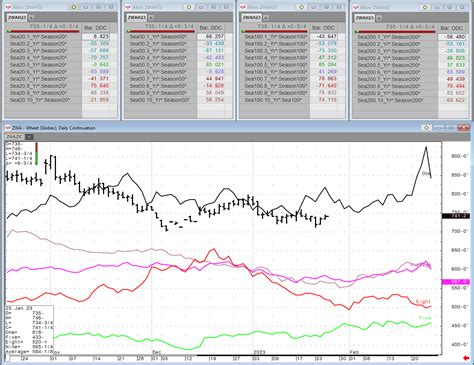Viewport: 474px width, 365px height.
Task: Click the CQG logo icon of the Sea100 monitor window
Action: point(243,7)
